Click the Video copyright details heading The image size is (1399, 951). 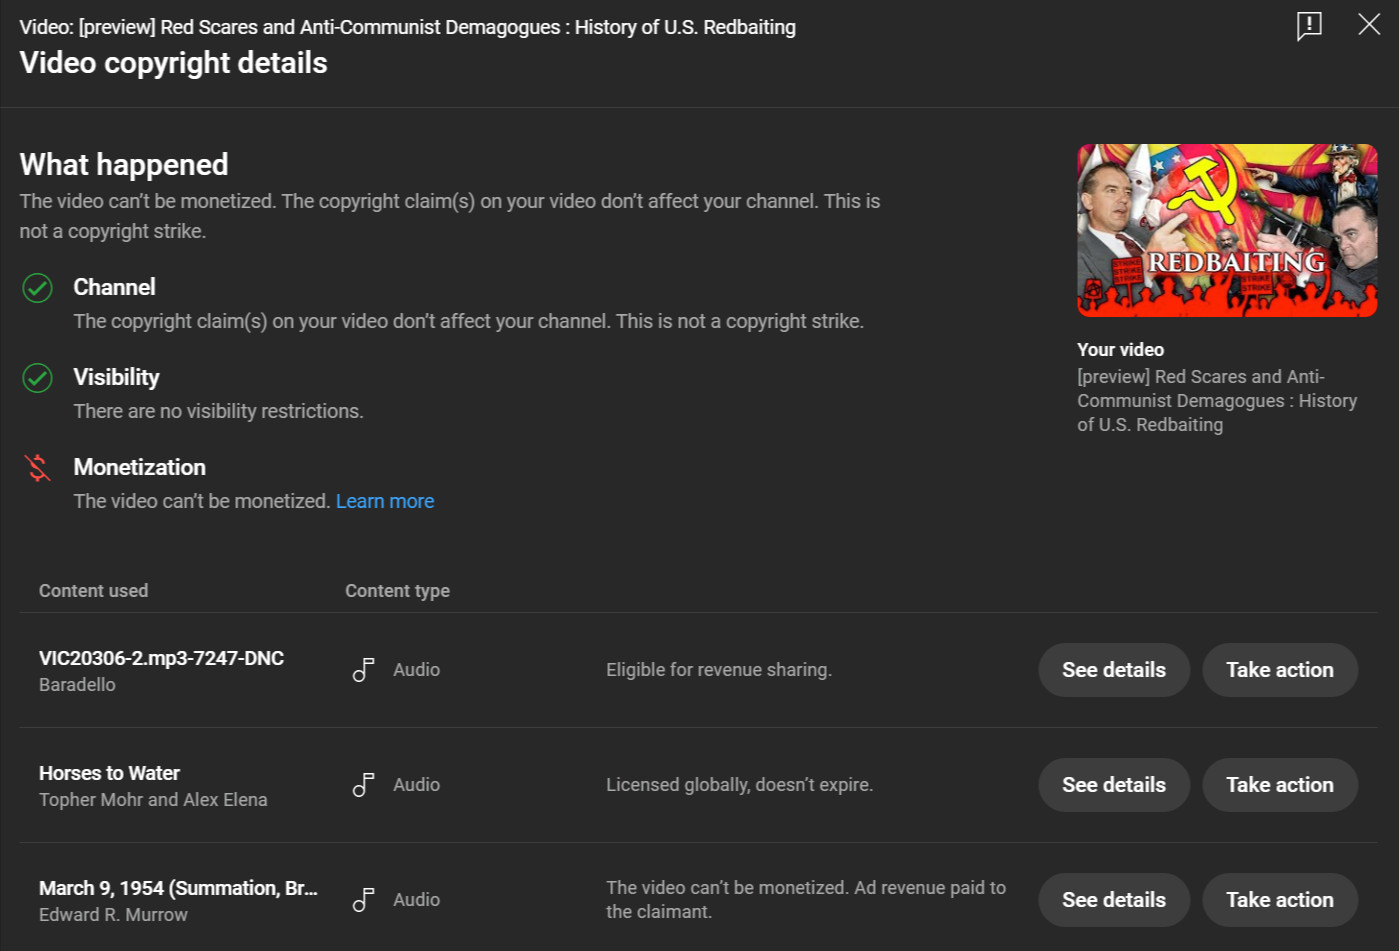click(173, 63)
